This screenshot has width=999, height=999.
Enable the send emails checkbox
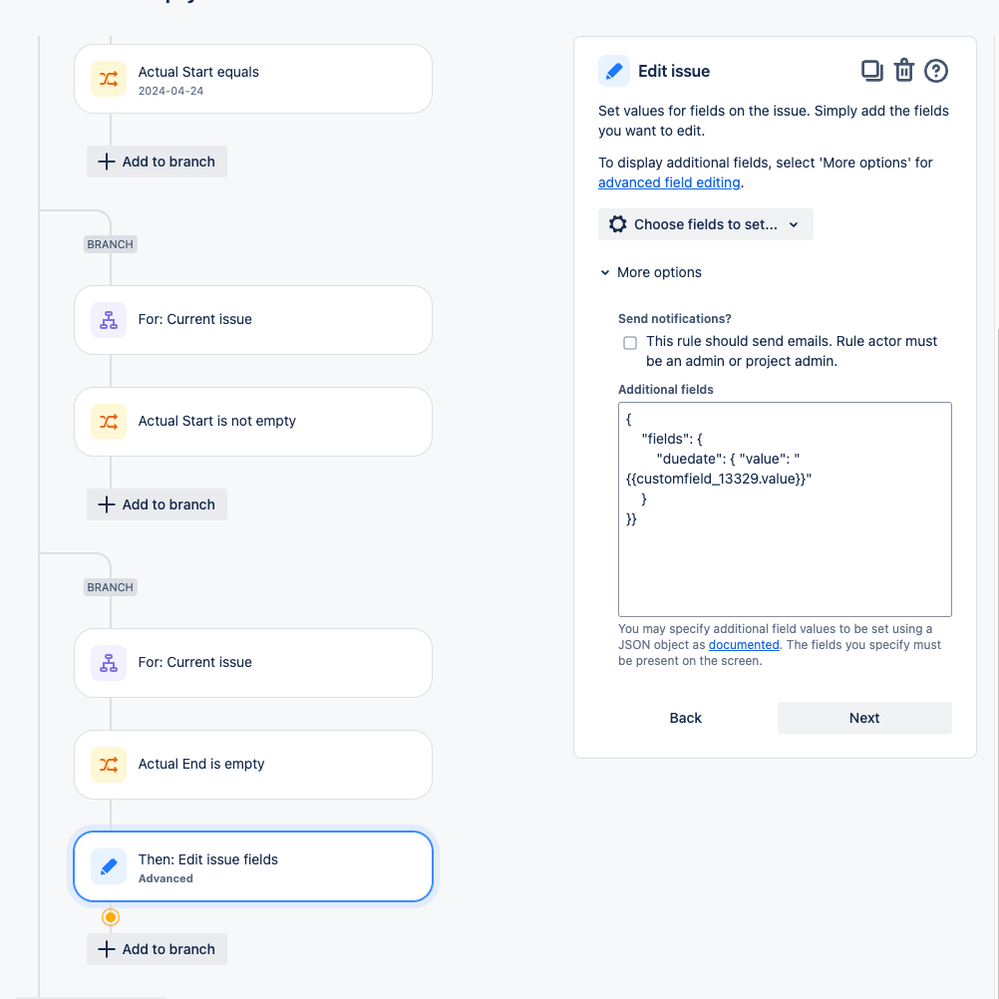click(x=629, y=343)
